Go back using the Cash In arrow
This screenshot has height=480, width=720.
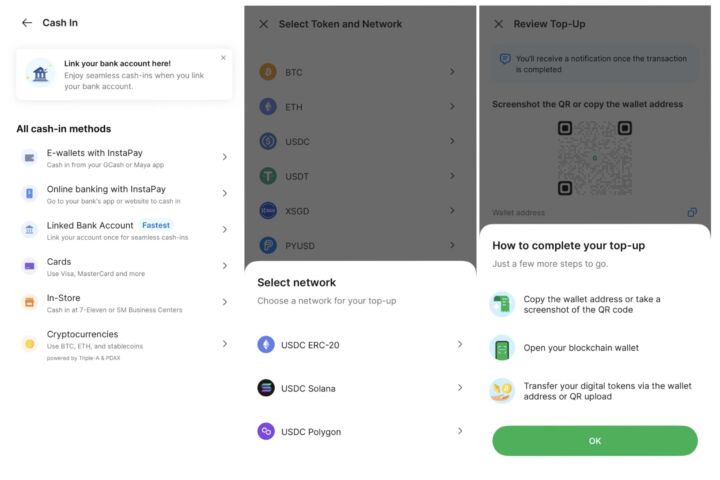[x=27, y=23]
